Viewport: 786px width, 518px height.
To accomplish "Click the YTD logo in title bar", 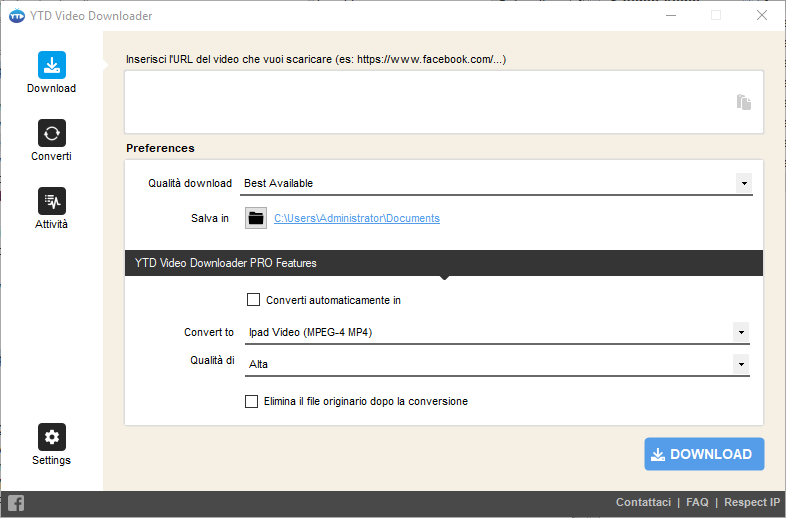I will (17, 16).
